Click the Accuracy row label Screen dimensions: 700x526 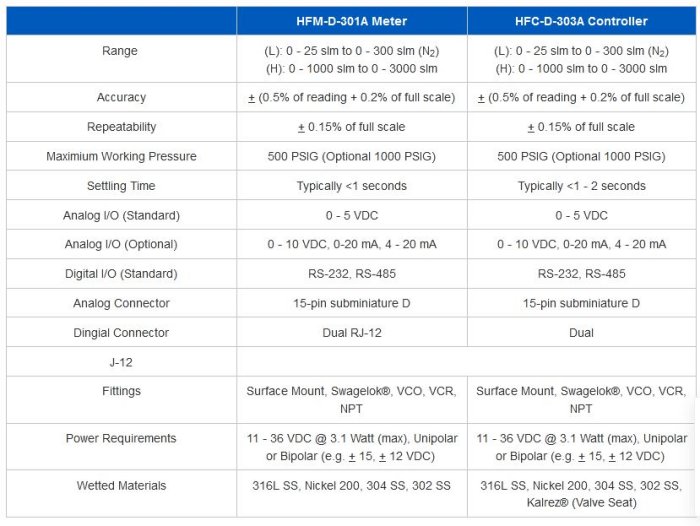point(121,98)
